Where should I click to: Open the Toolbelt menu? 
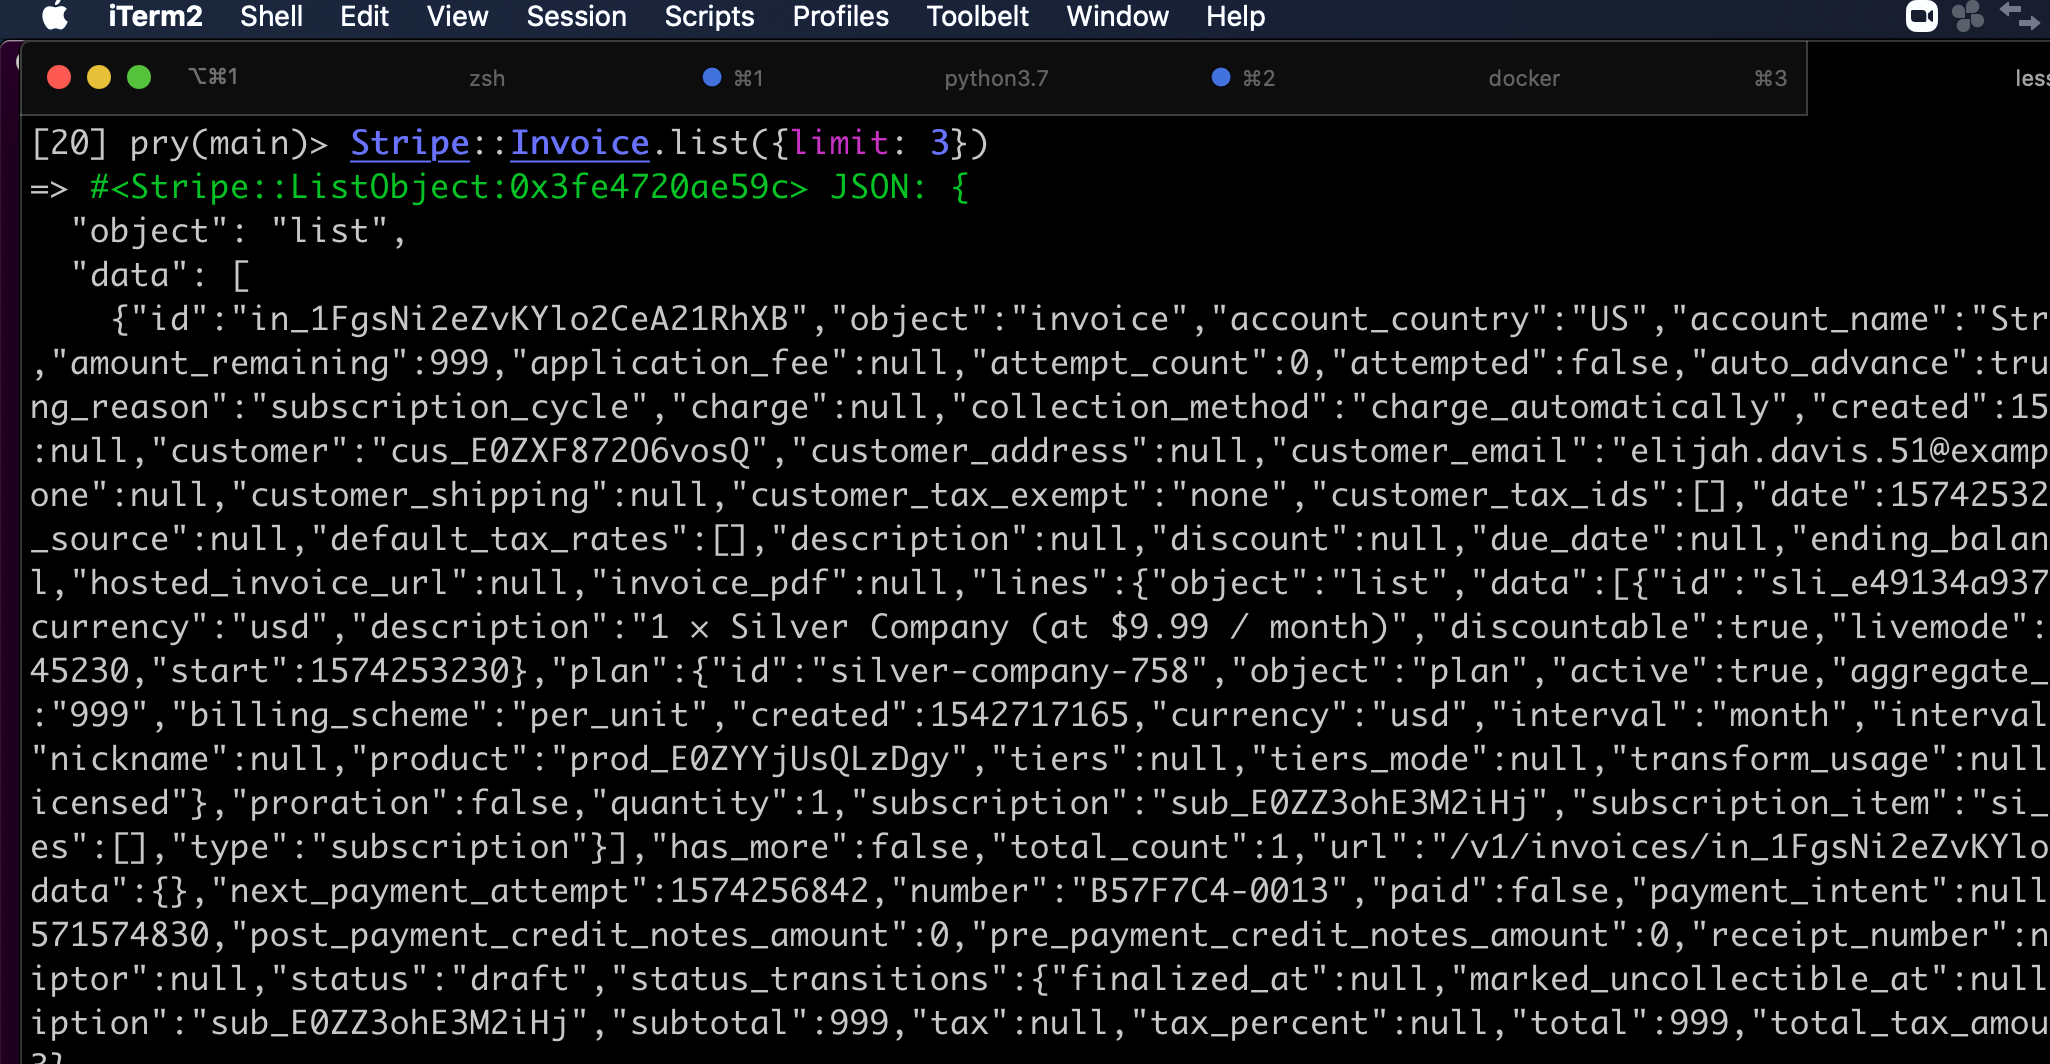click(x=977, y=16)
